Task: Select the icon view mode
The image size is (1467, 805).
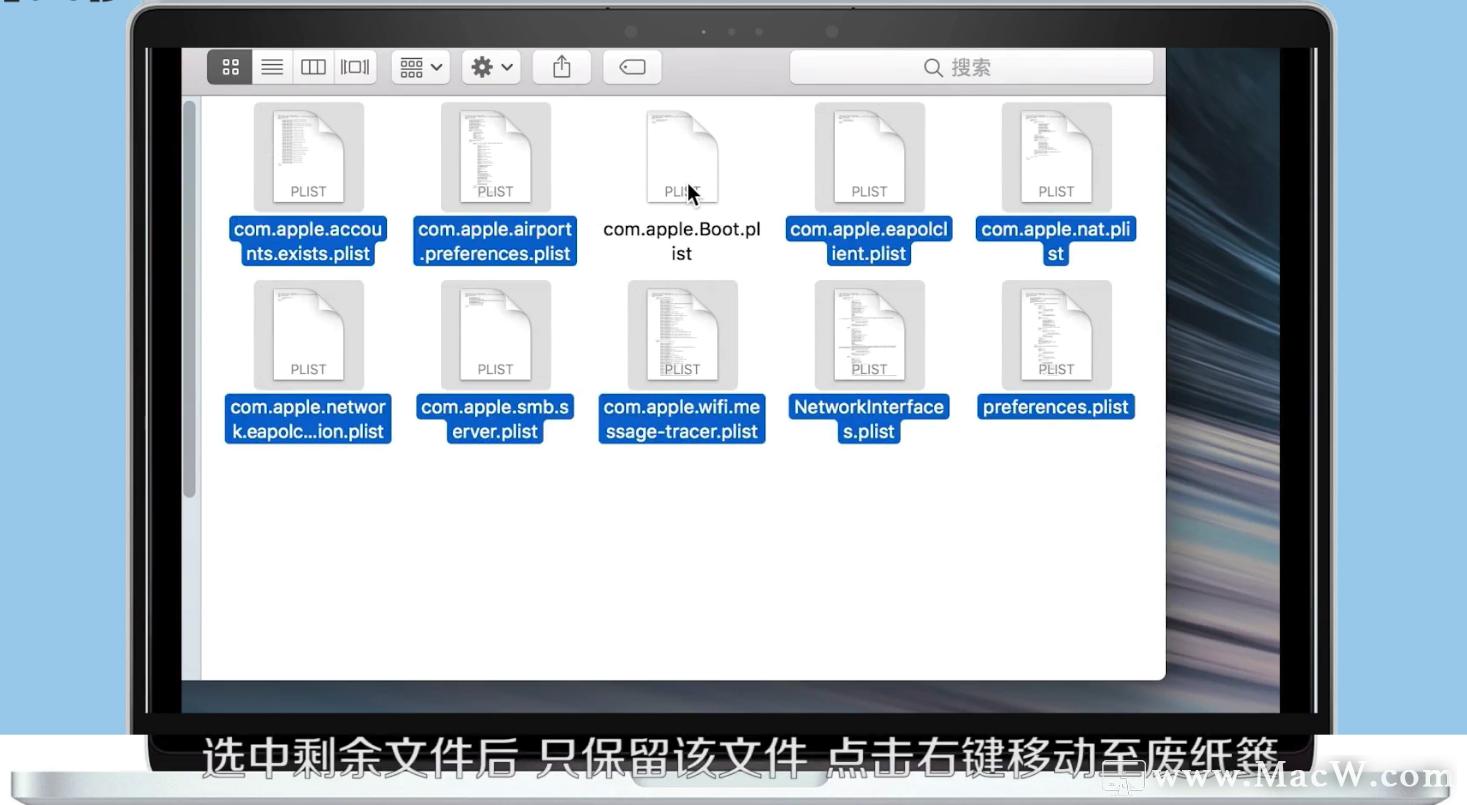Action: coord(229,67)
